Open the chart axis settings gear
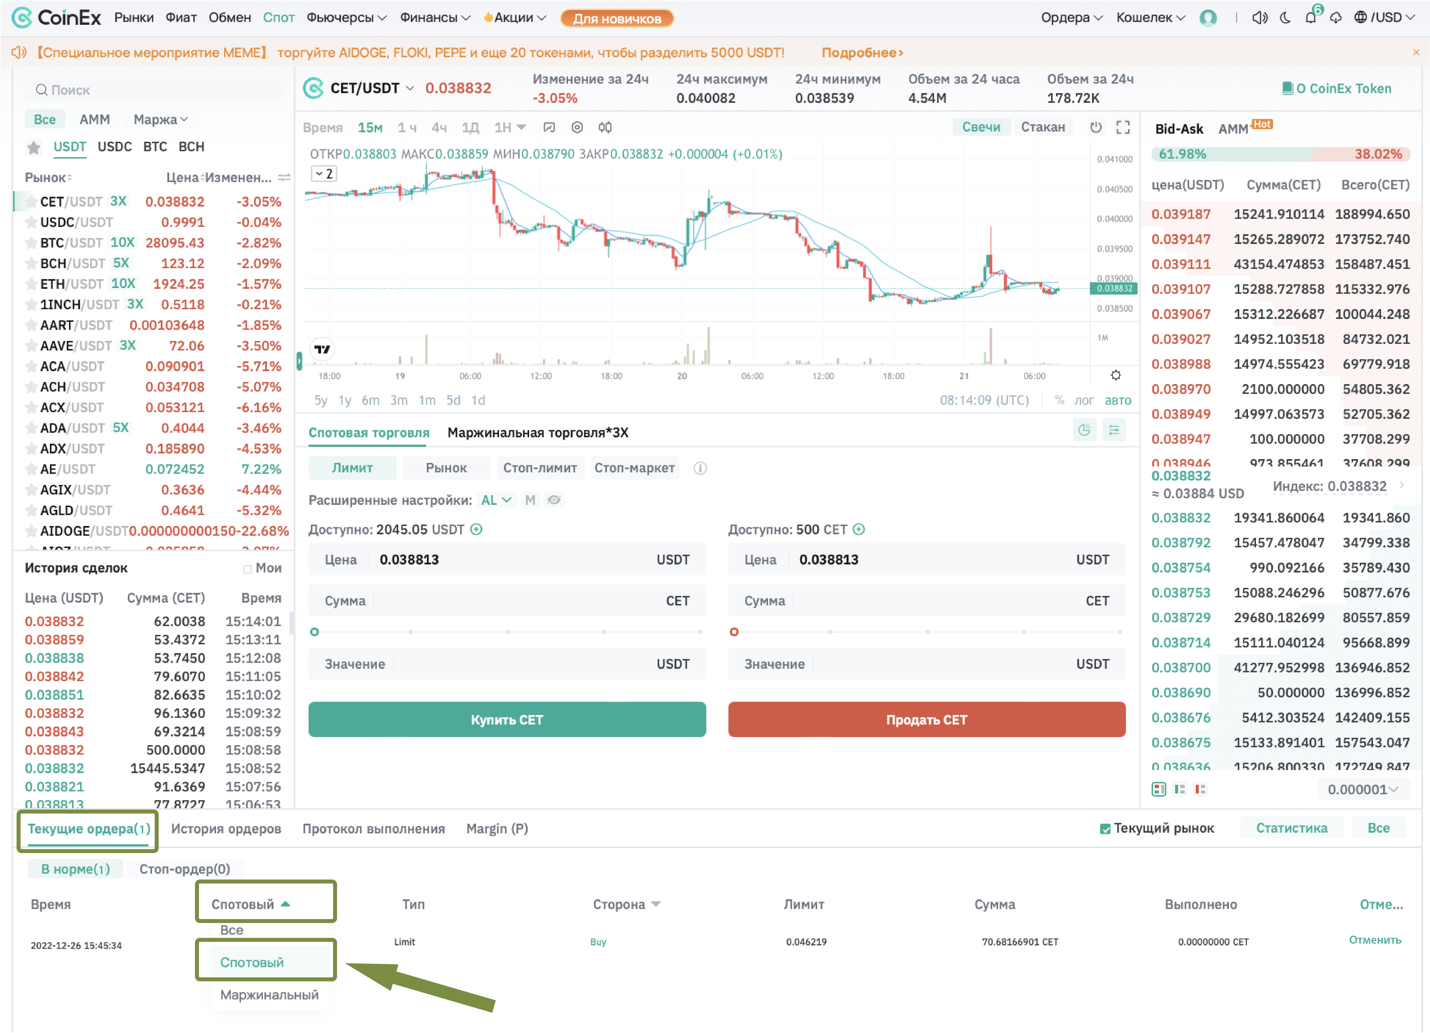The width and height of the screenshot is (1430, 1033). click(x=1116, y=375)
